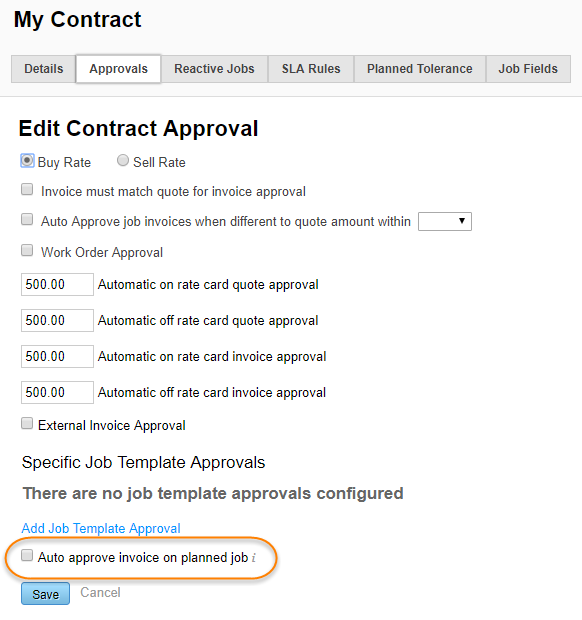Select the Sell Rate radio button
582x620 pixels.
coord(123,161)
